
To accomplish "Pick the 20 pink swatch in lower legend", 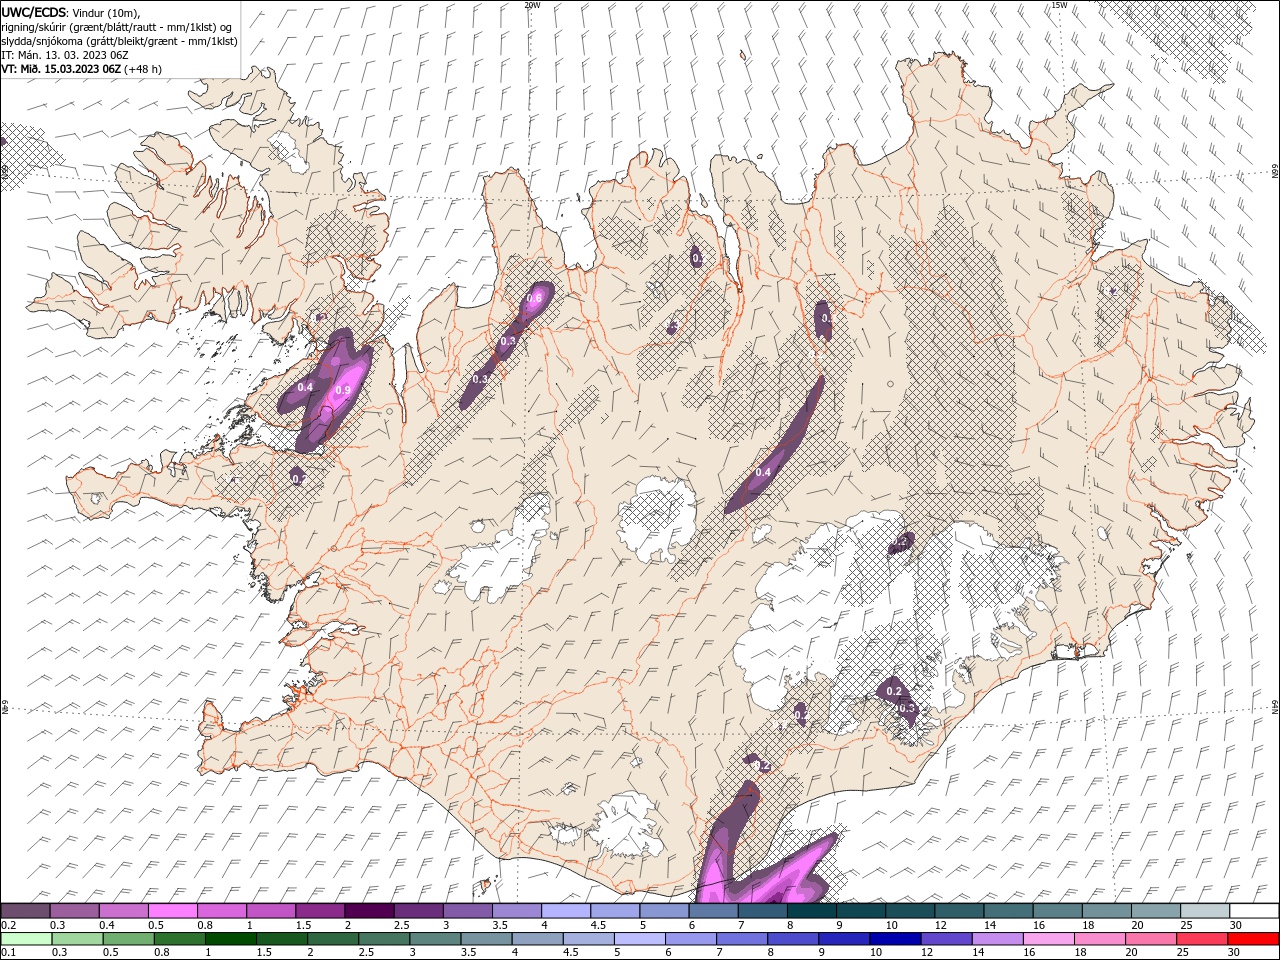I will (1150, 939).
